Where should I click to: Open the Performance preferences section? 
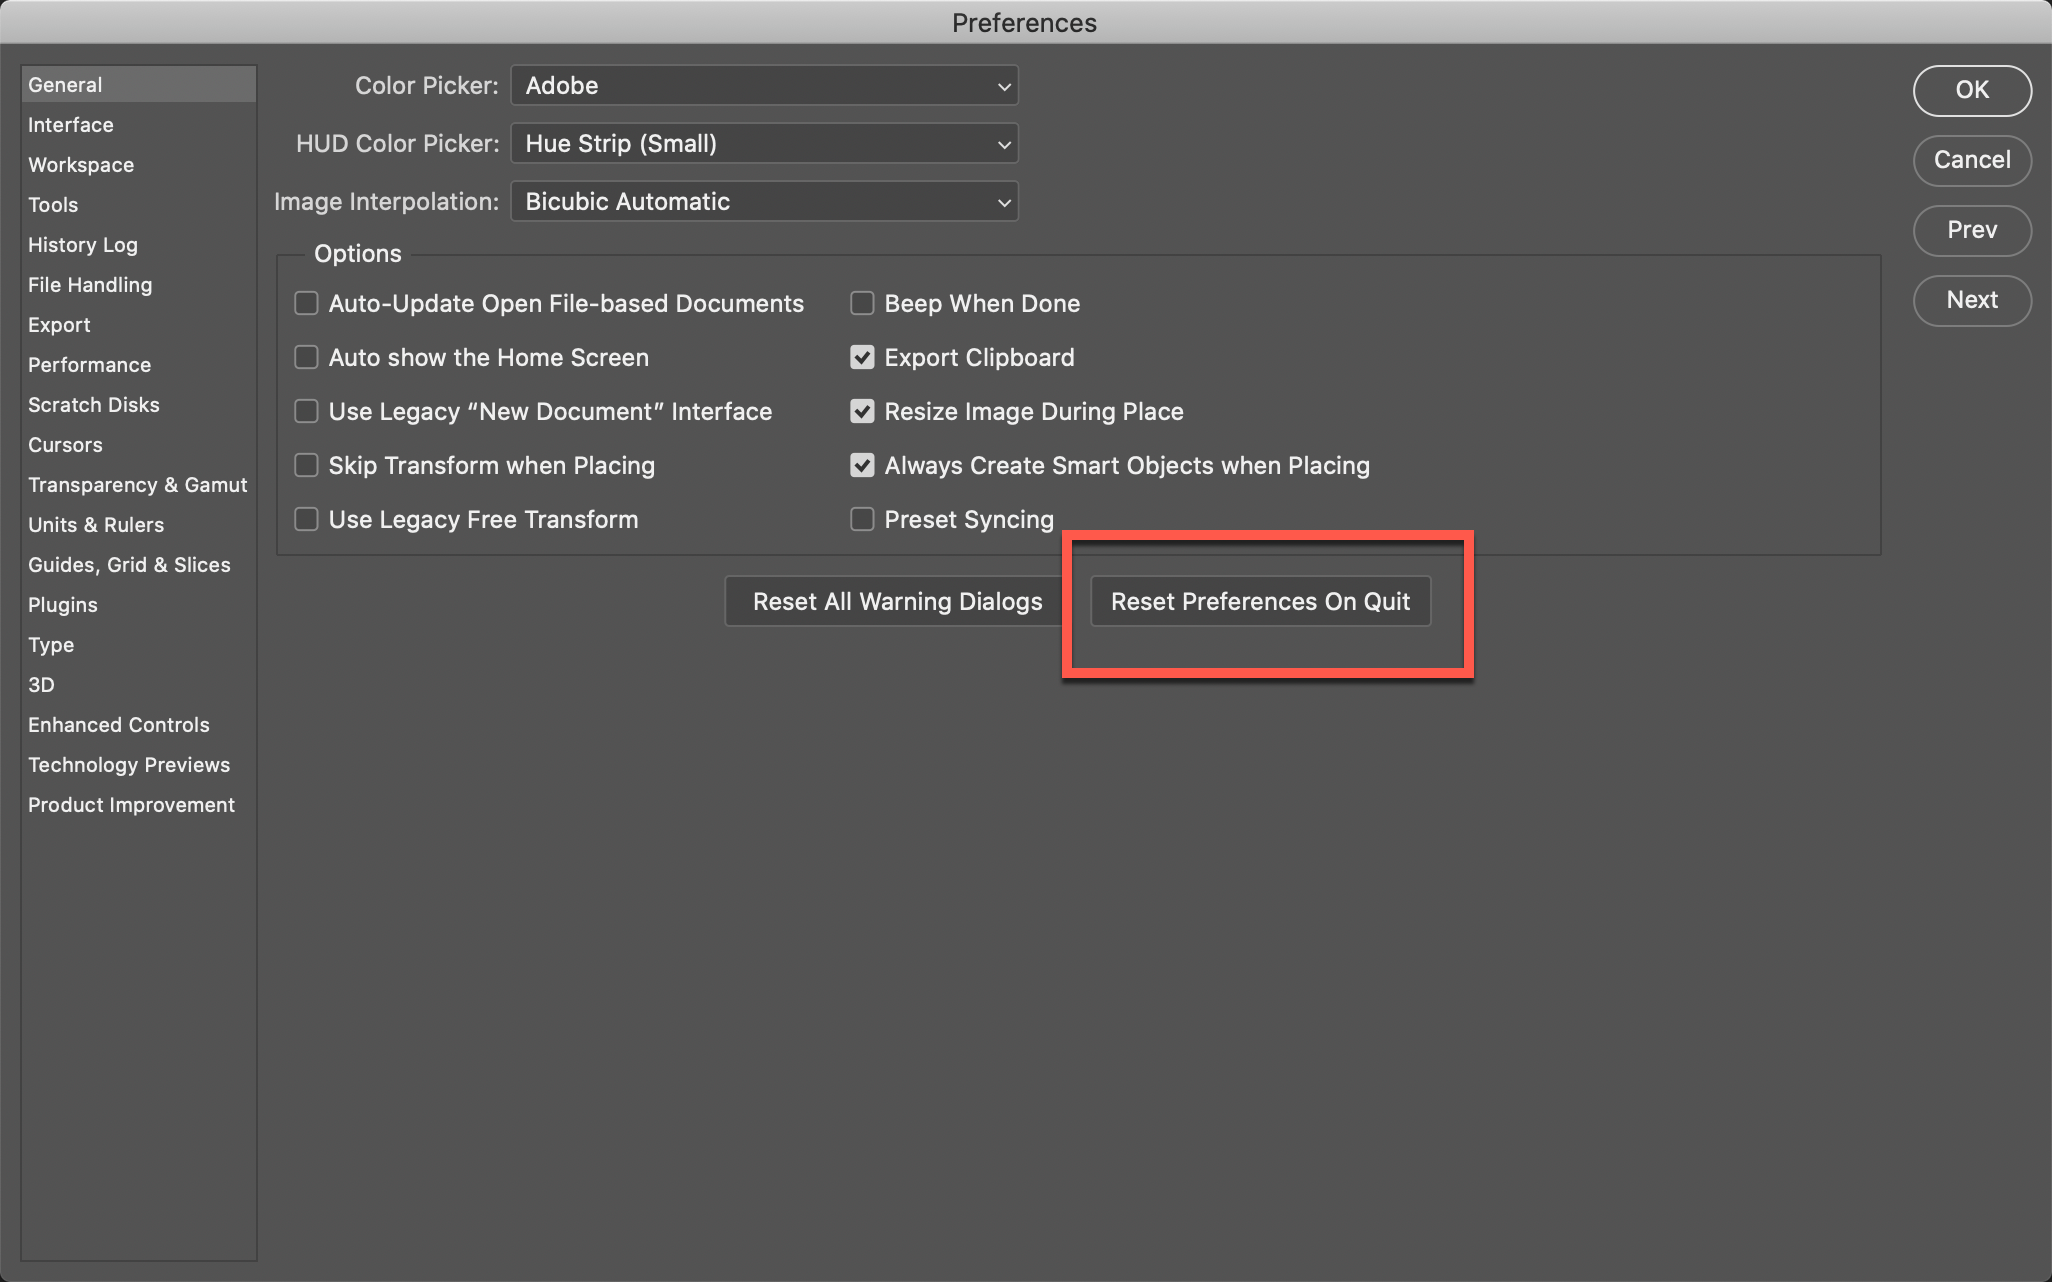click(x=89, y=364)
